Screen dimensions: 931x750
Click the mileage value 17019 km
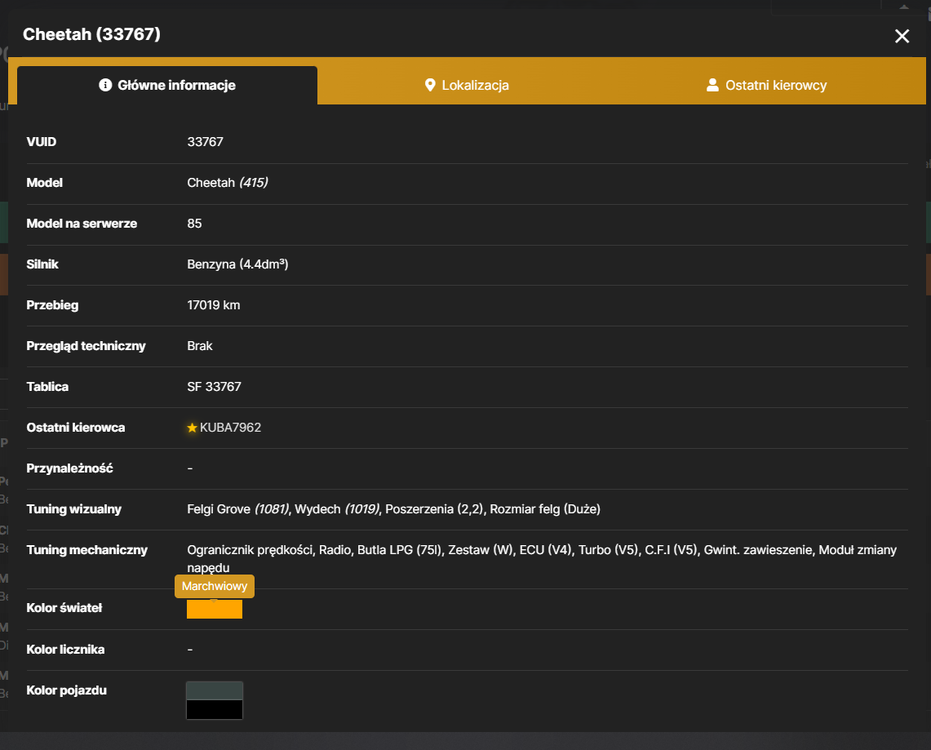214,305
